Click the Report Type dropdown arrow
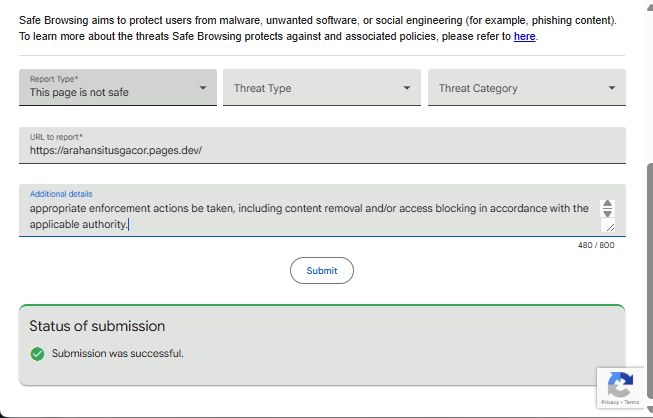 [202, 88]
